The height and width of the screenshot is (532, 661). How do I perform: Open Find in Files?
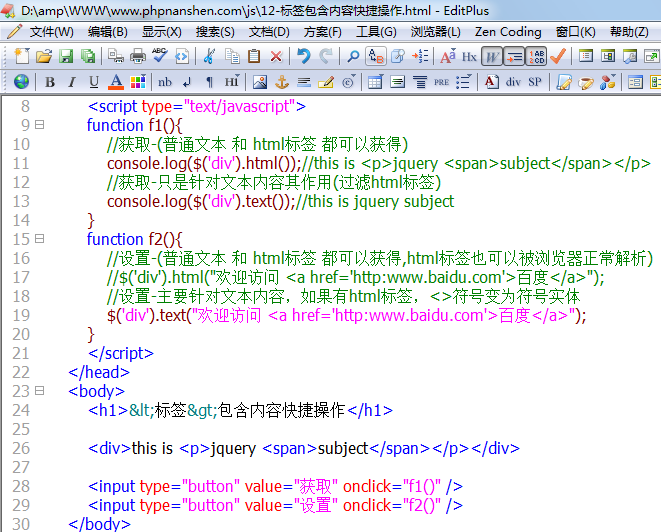click(x=398, y=56)
